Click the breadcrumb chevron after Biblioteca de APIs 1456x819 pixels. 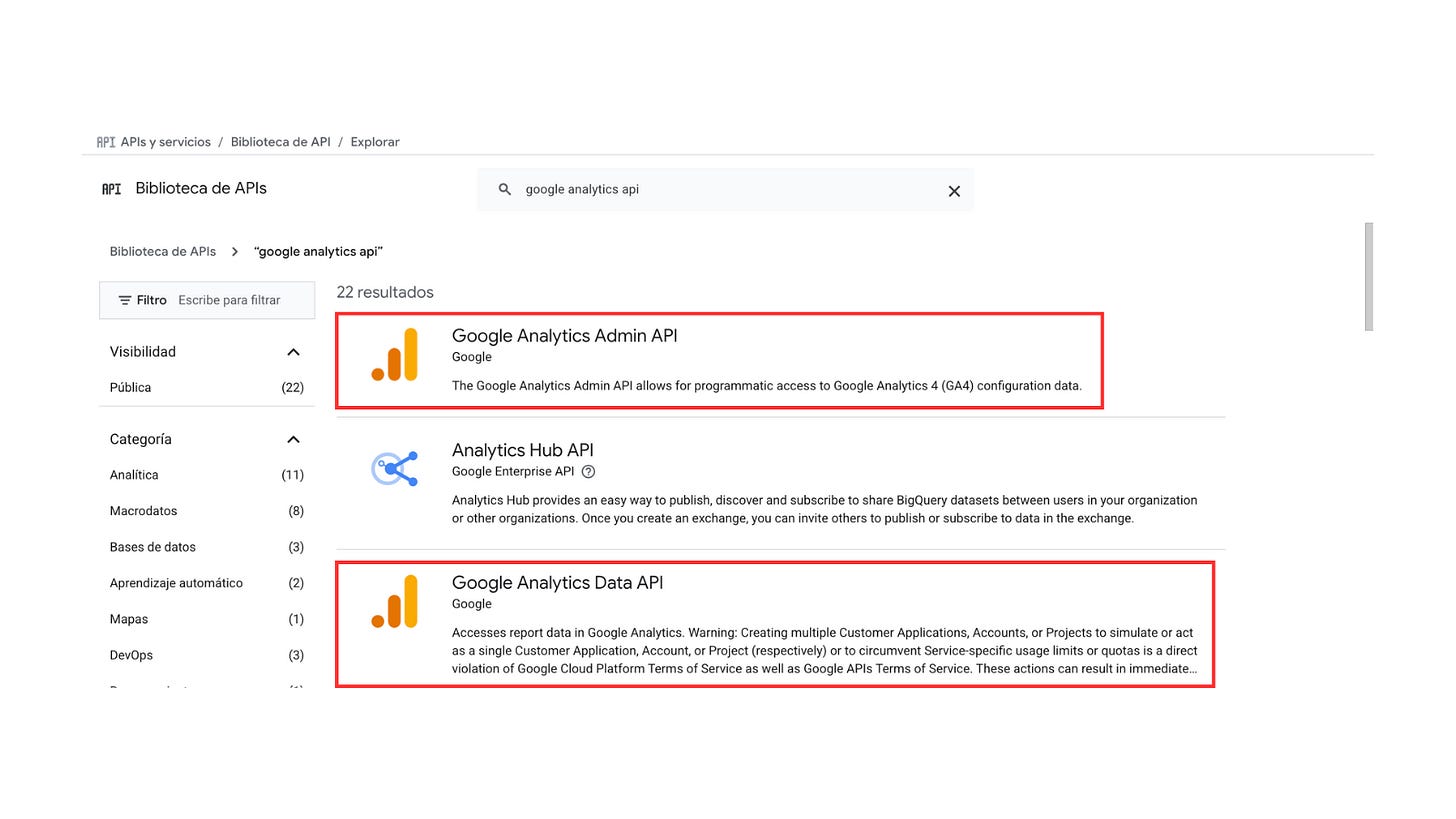(235, 252)
